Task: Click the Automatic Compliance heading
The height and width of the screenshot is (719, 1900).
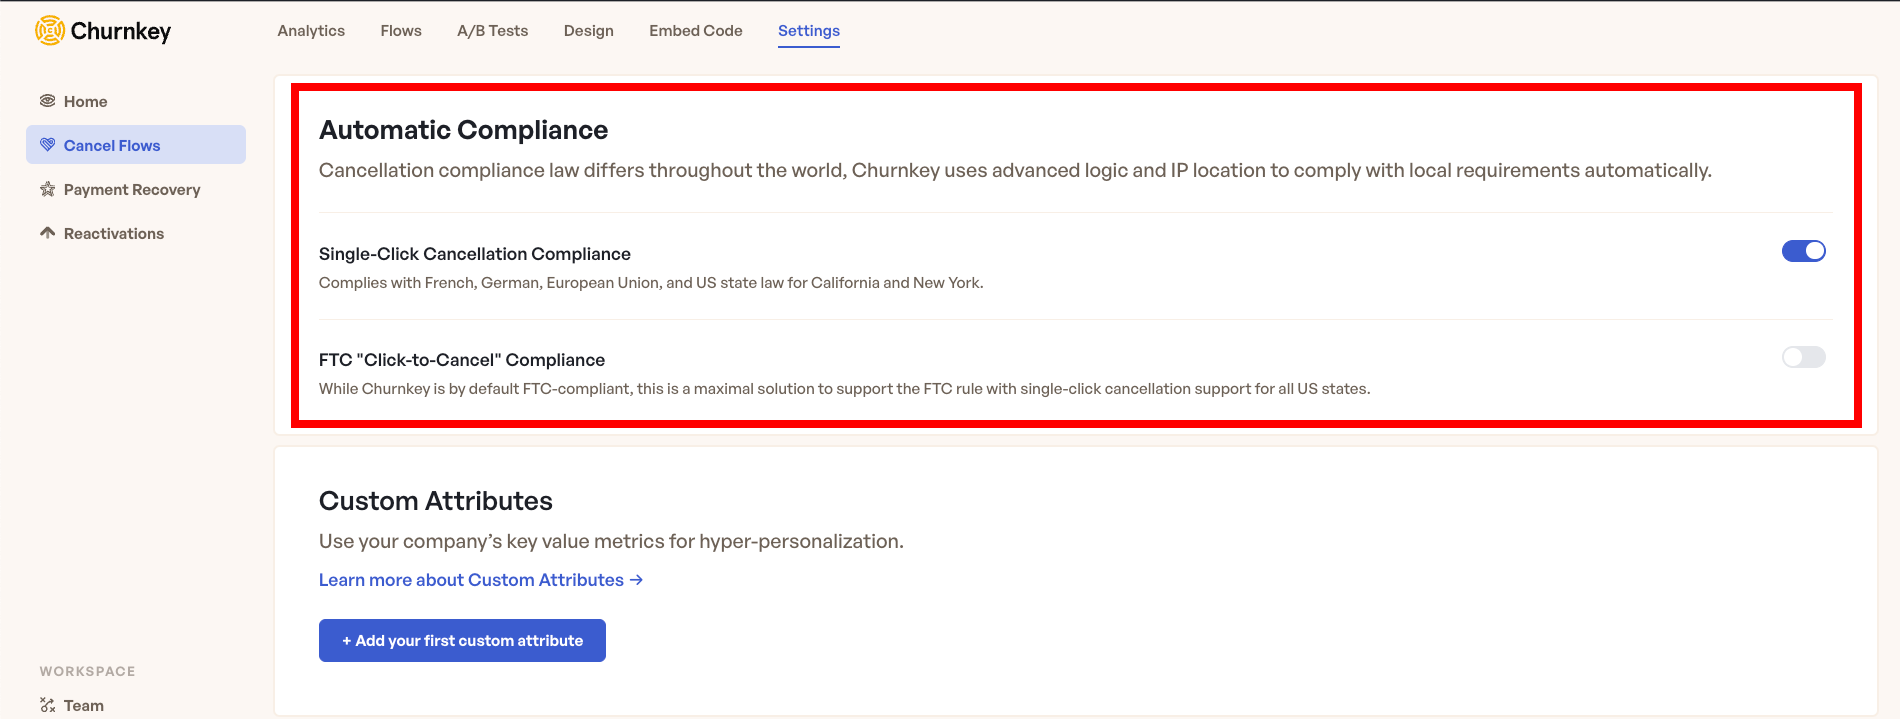Action: pyautogui.click(x=463, y=130)
